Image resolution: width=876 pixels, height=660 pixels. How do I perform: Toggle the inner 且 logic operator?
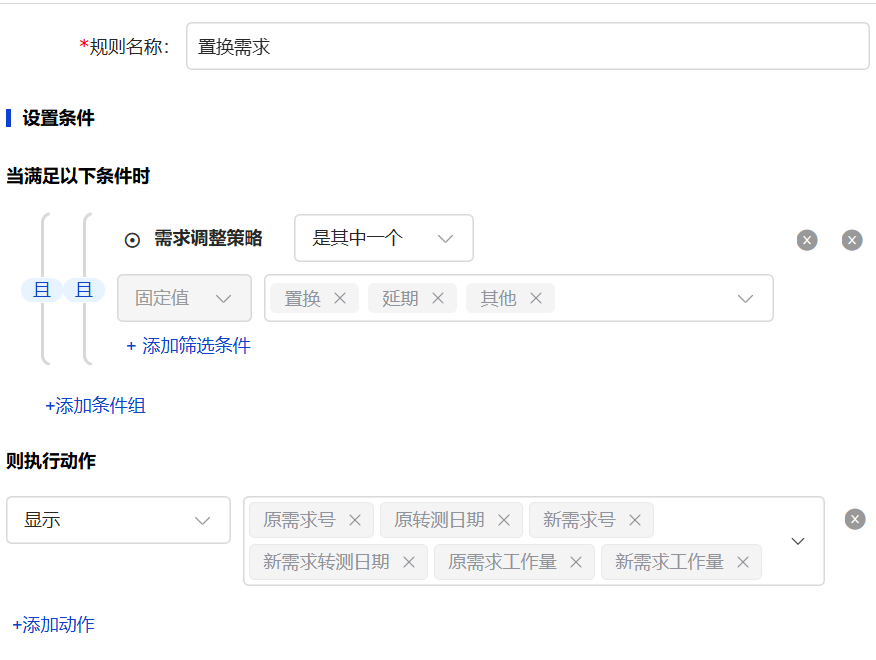tap(84, 290)
